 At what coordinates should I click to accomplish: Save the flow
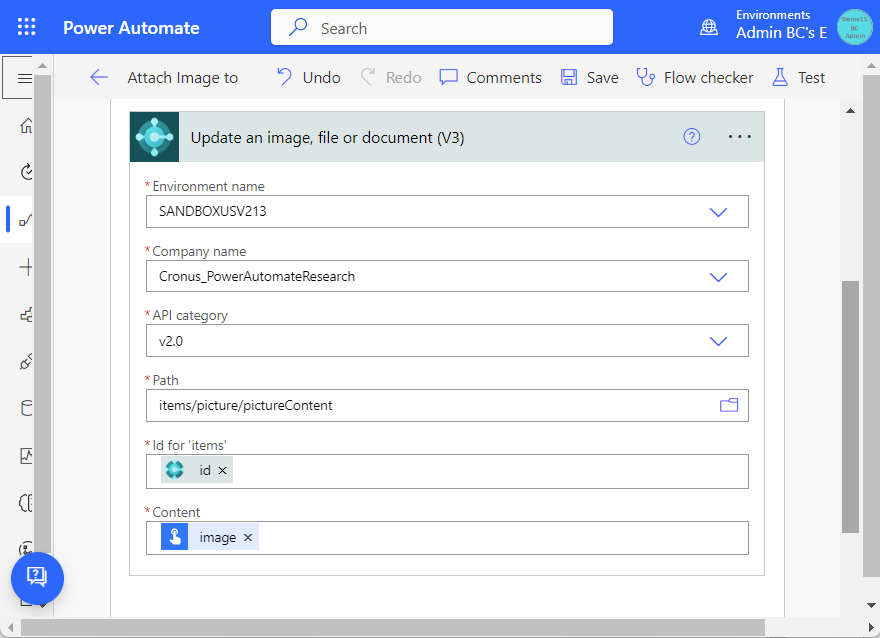point(589,77)
